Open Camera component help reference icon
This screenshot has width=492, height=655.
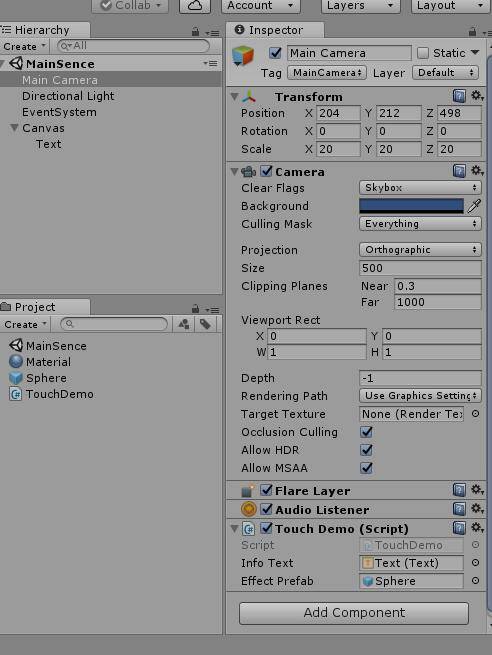coord(459,171)
